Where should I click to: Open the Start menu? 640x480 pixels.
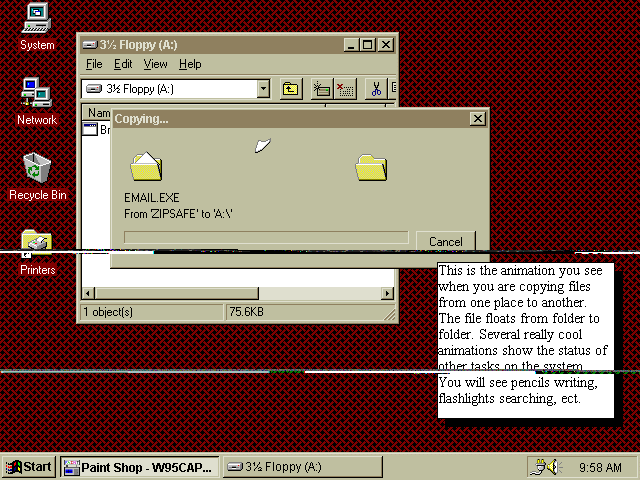click(x=29, y=467)
